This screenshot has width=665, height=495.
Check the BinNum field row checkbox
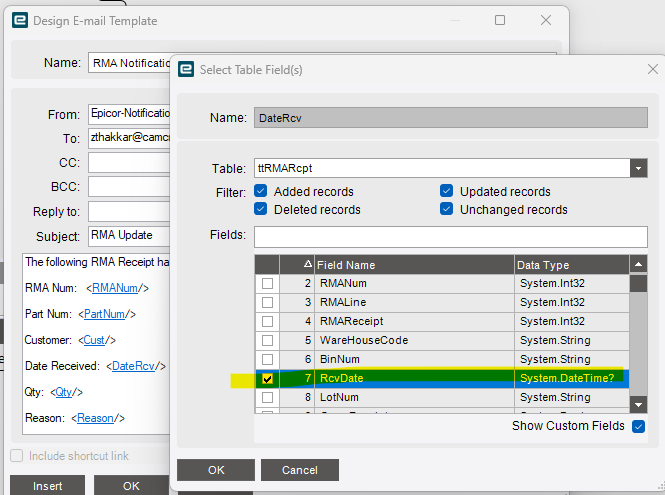click(267, 359)
